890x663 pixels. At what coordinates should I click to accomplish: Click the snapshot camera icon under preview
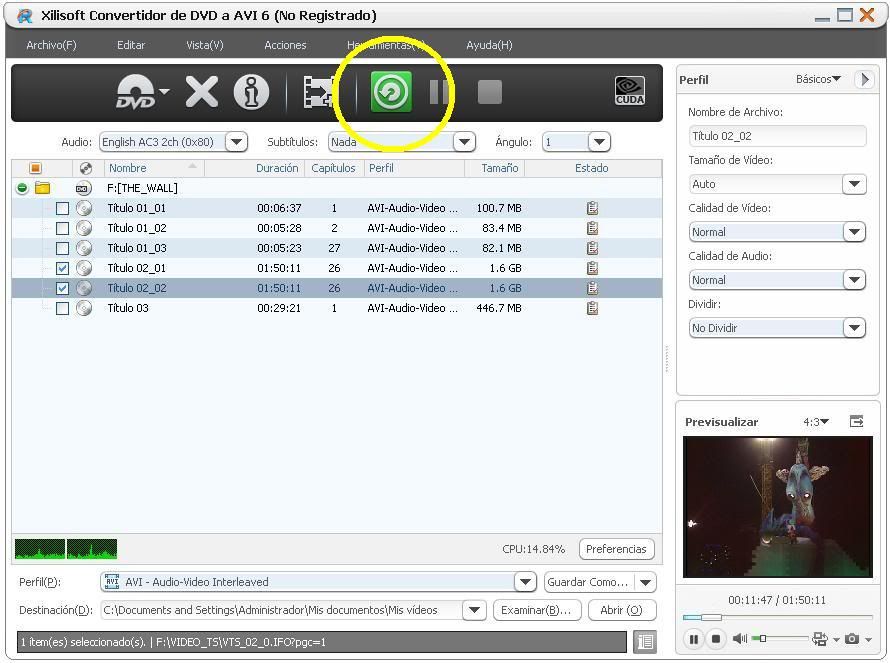852,639
